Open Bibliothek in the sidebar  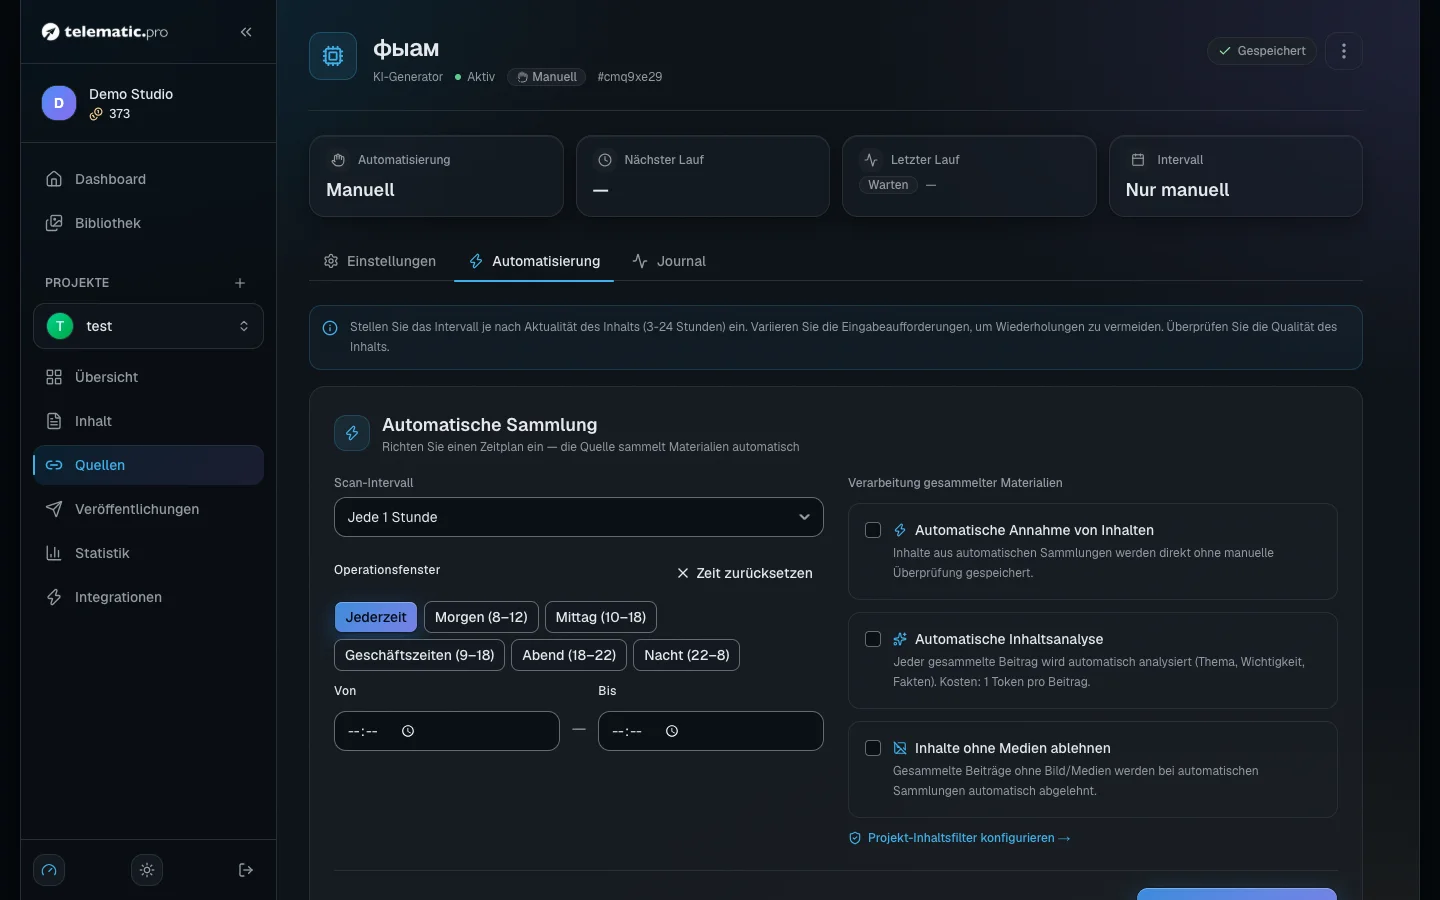pyautogui.click(x=148, y=223)
